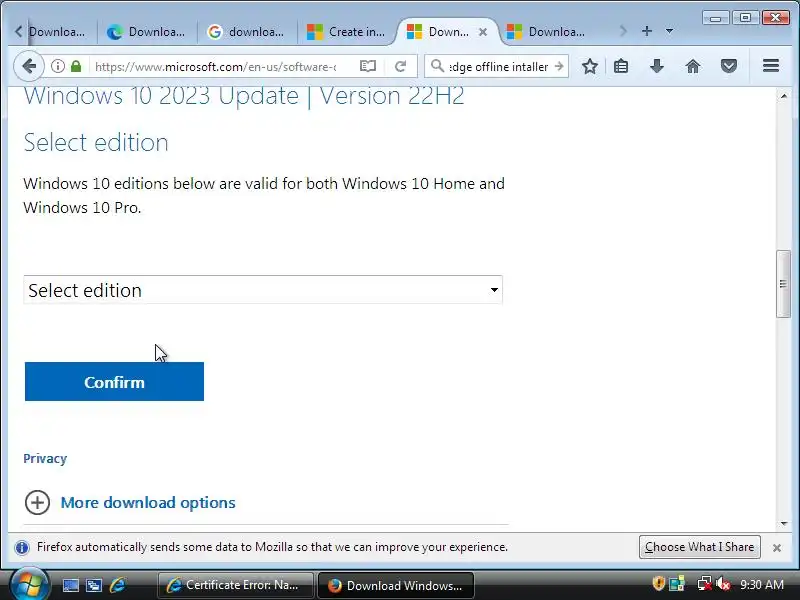
Task: List all tabs dropdown arrow
Action: click(x=669, y=31)
